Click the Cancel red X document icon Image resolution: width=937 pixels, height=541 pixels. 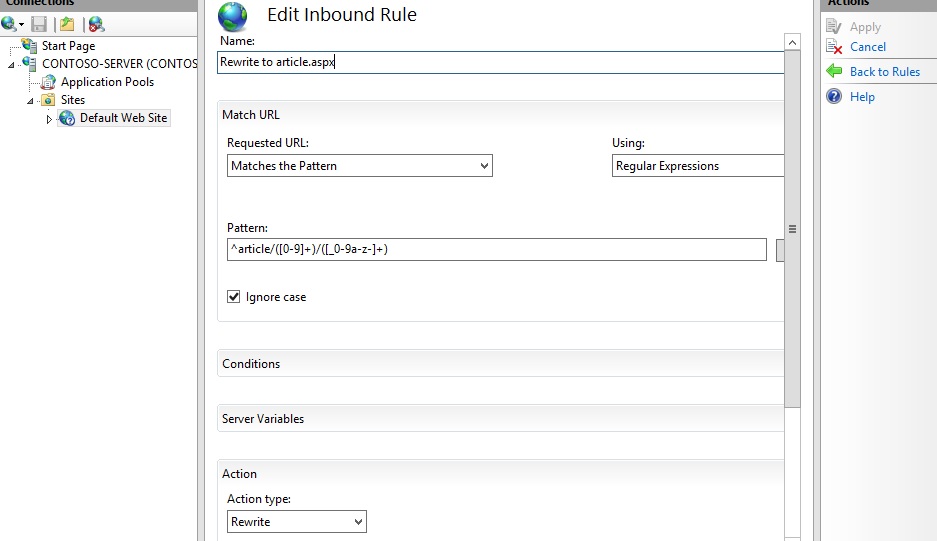[834, 47]
